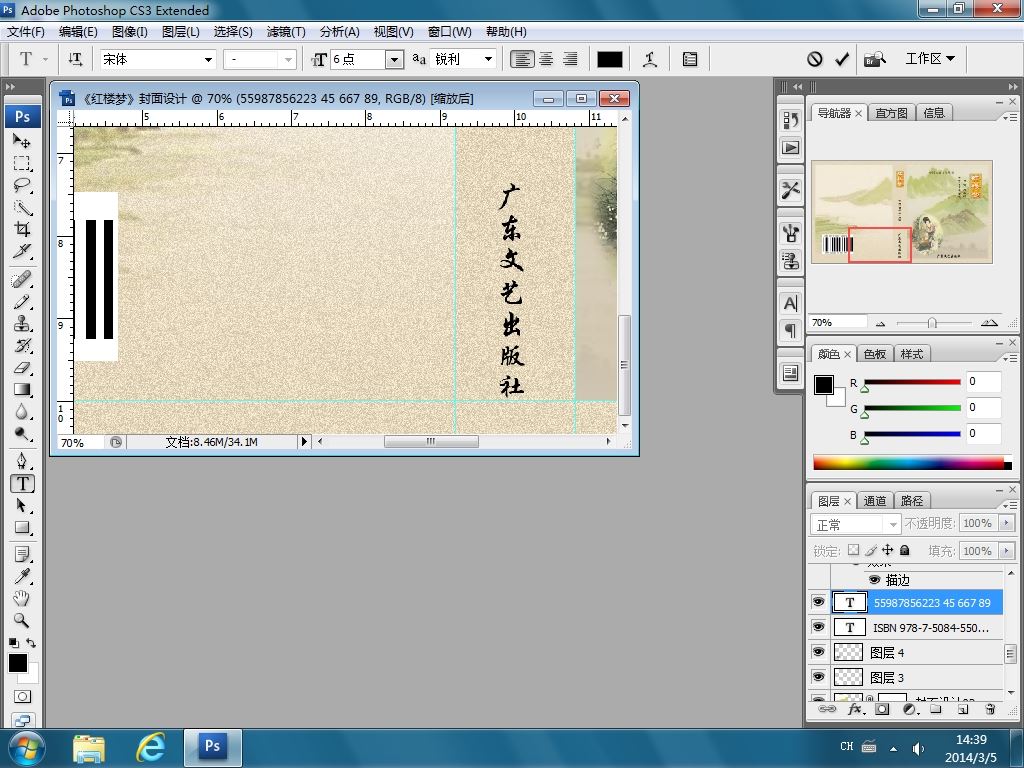The height and width of the screenshot is (768, 1024).
Task: Select the Hand tool
Action: pos(22,598)
